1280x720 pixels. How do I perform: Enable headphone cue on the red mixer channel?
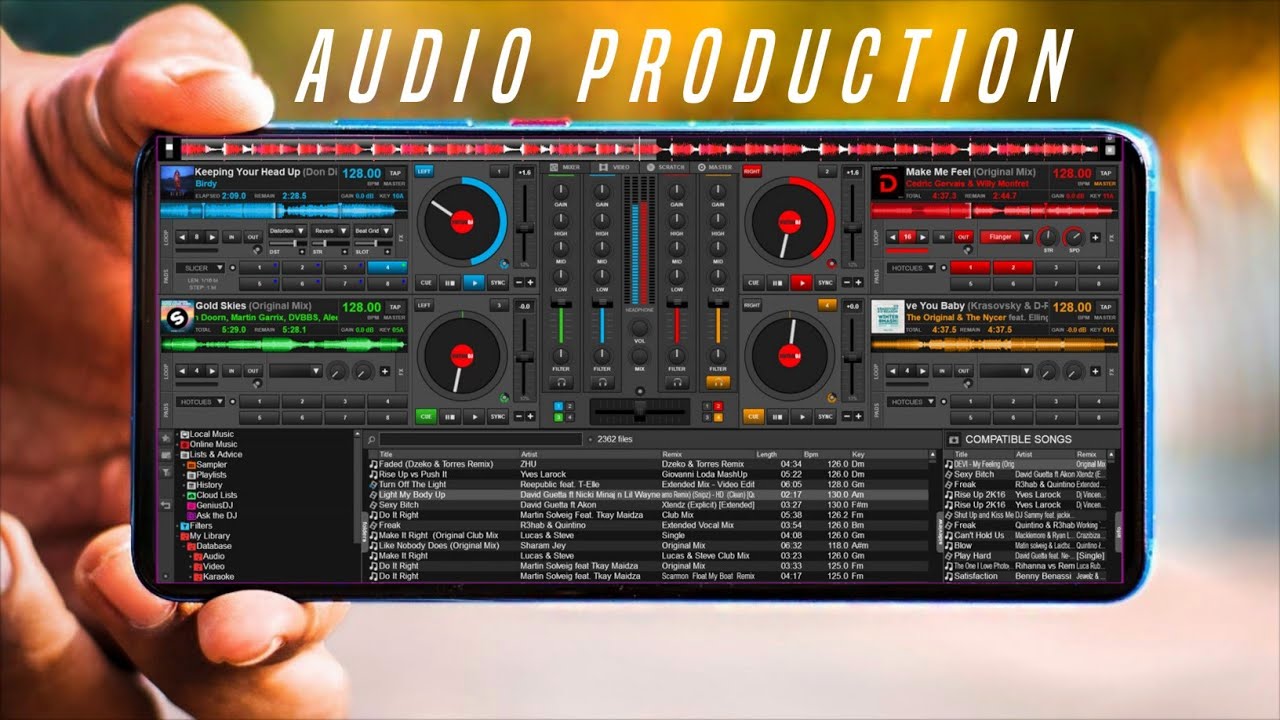(x=677, y=381)
